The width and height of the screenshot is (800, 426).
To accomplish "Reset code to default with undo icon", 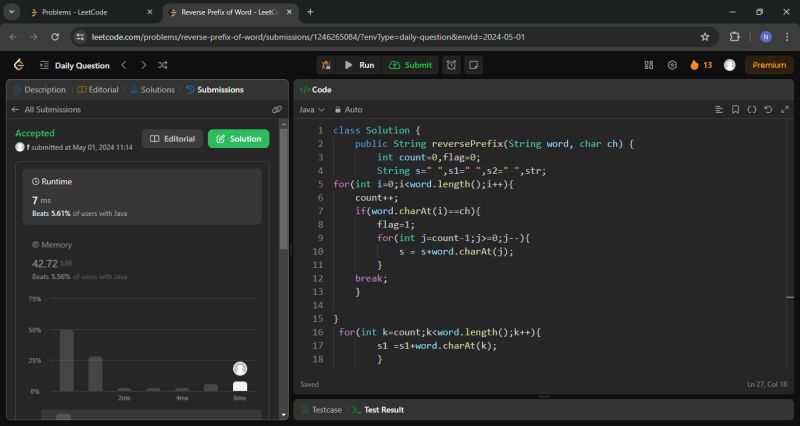I will pyautogui.click(x=767, y=109).
